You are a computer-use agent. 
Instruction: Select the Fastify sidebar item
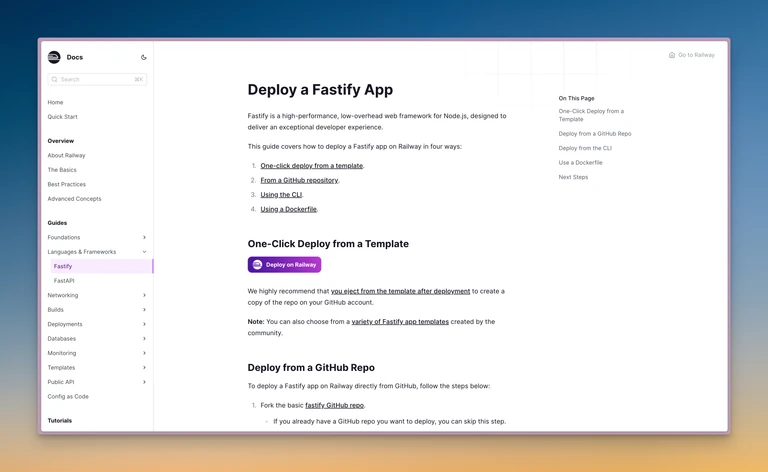(x=102, y=266)
